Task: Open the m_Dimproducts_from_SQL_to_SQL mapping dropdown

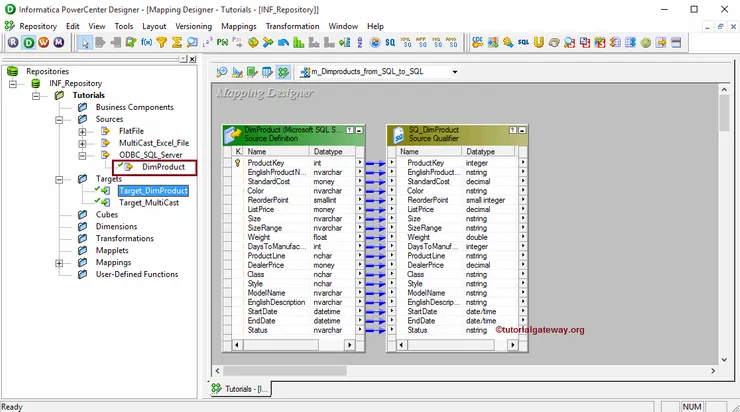Action: point(455,72)
